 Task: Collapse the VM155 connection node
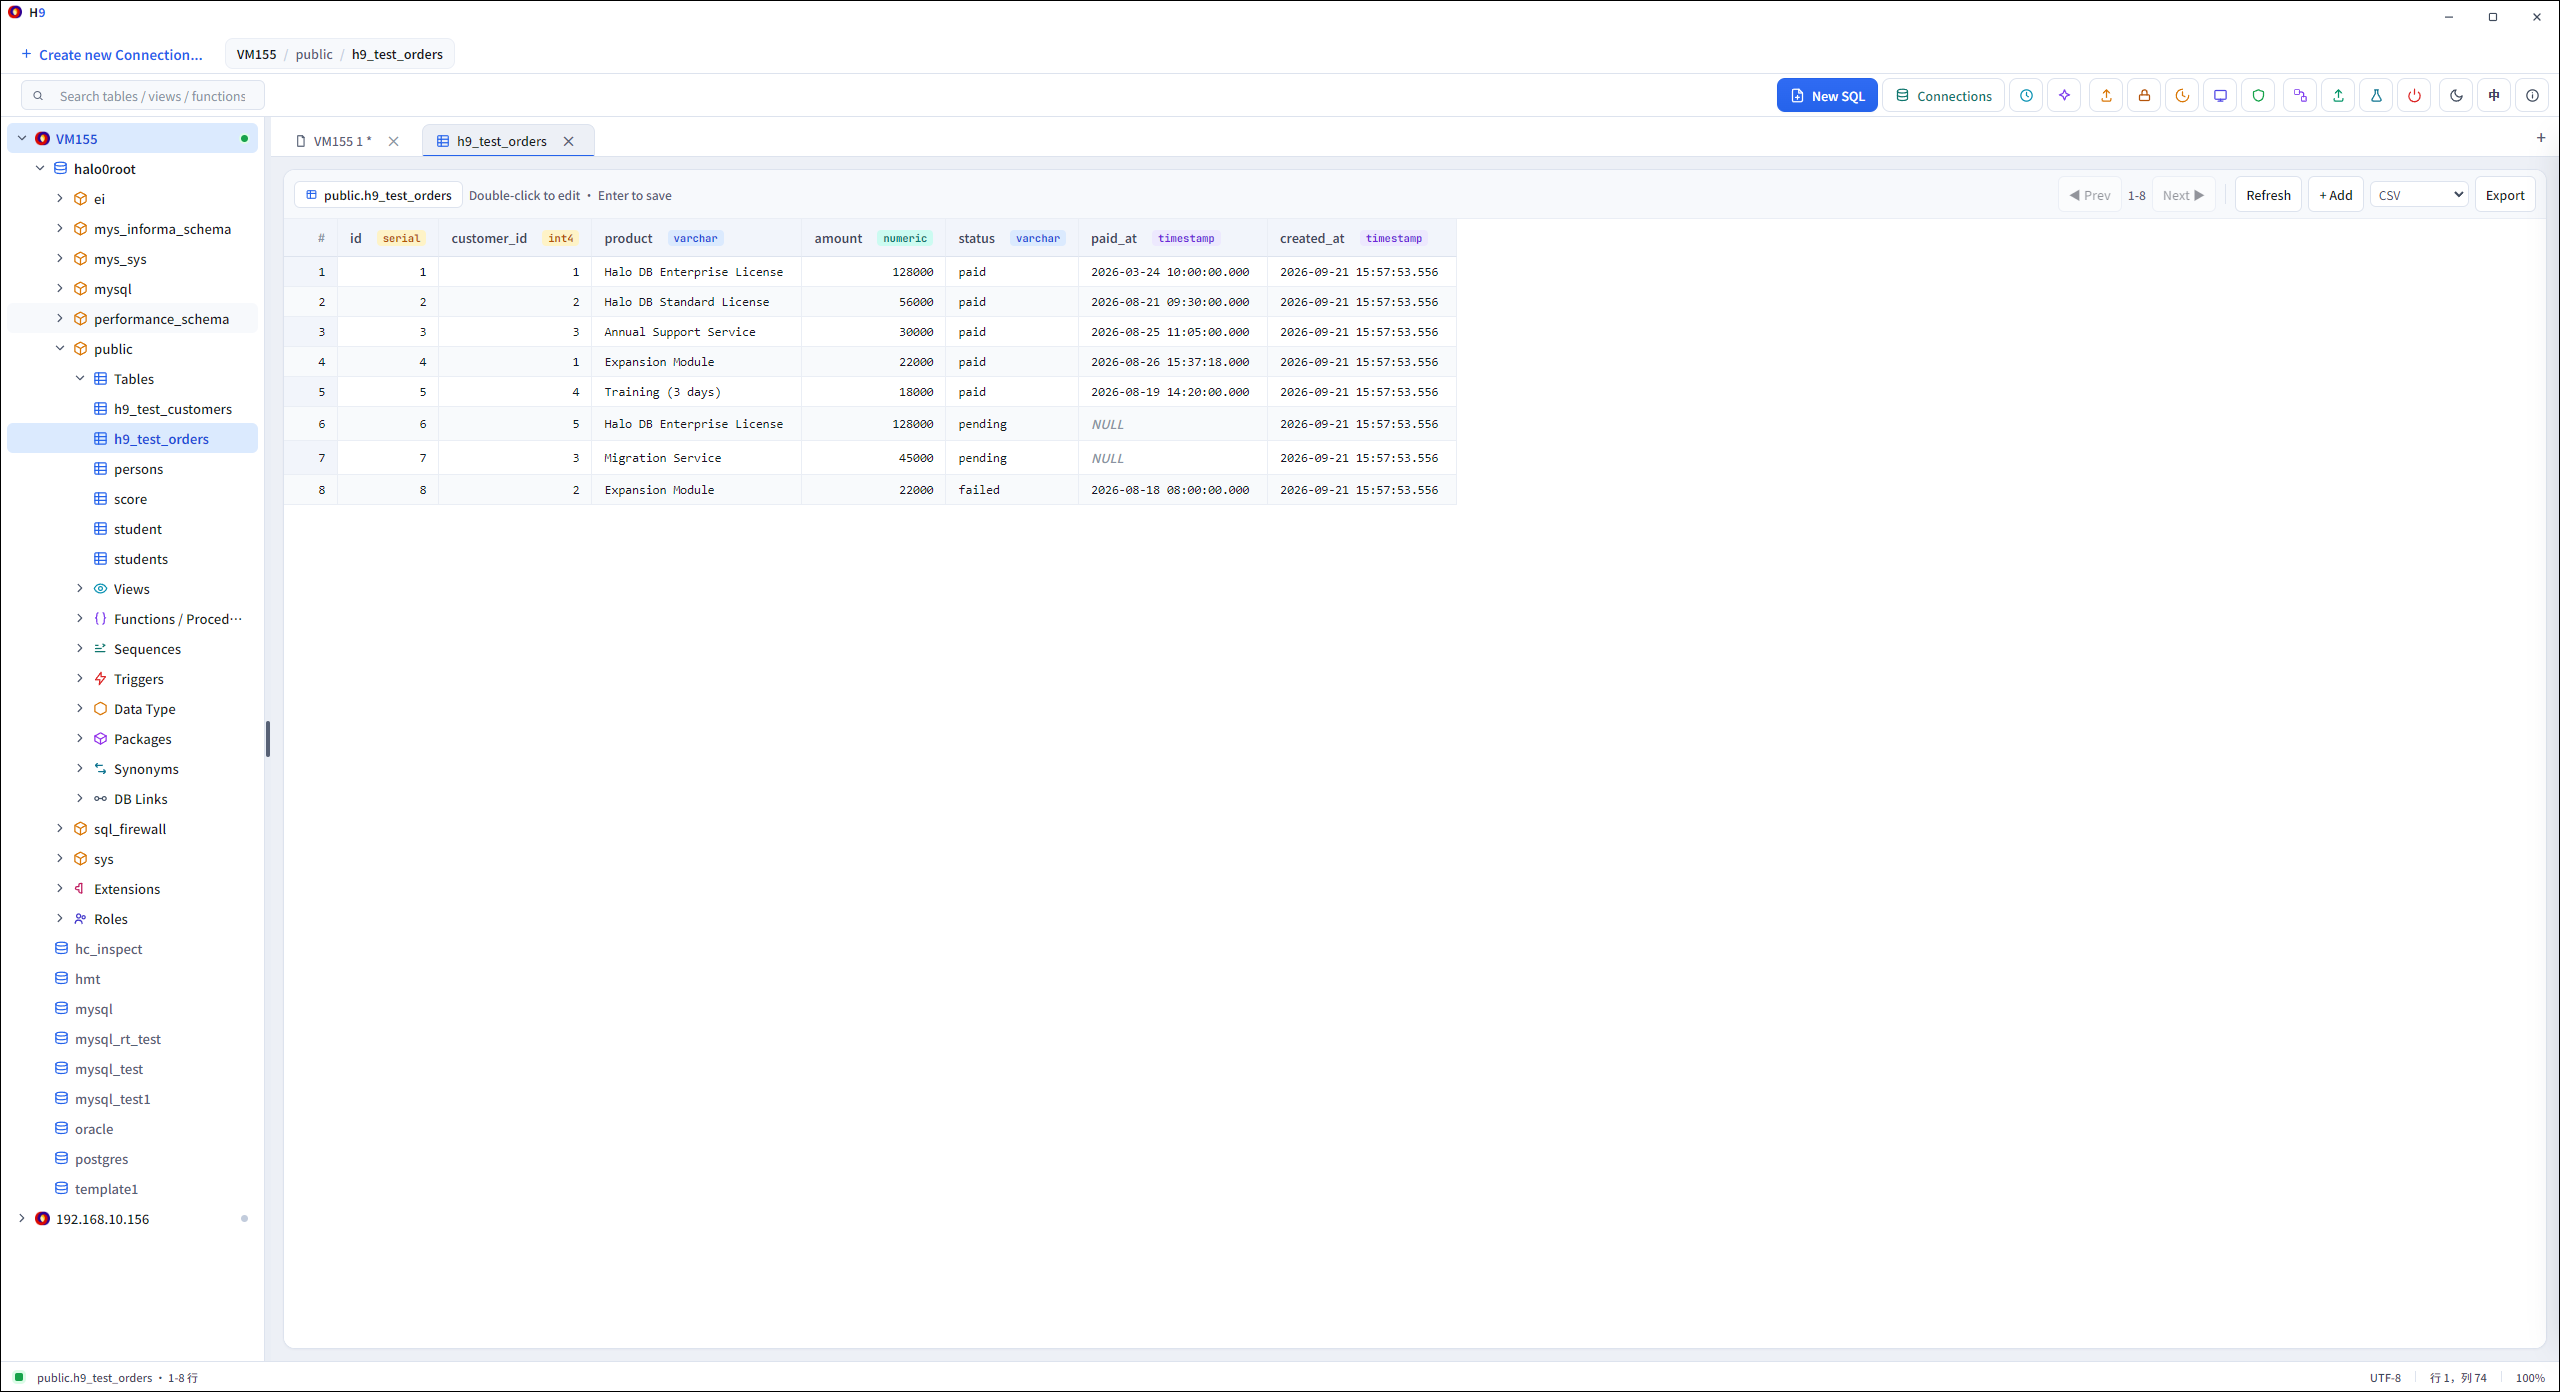click(22, 139)
